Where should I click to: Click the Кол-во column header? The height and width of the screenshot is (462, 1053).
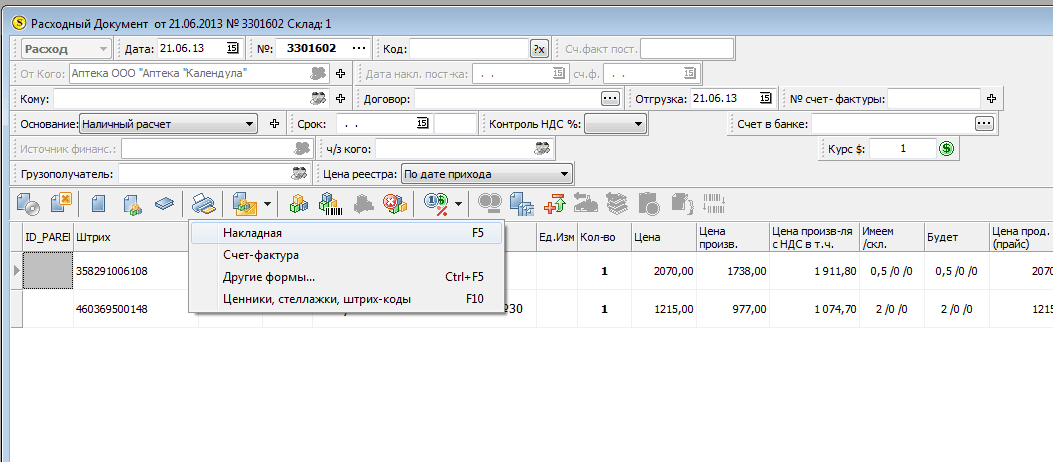pyautogui.click(x=604, y=236)
